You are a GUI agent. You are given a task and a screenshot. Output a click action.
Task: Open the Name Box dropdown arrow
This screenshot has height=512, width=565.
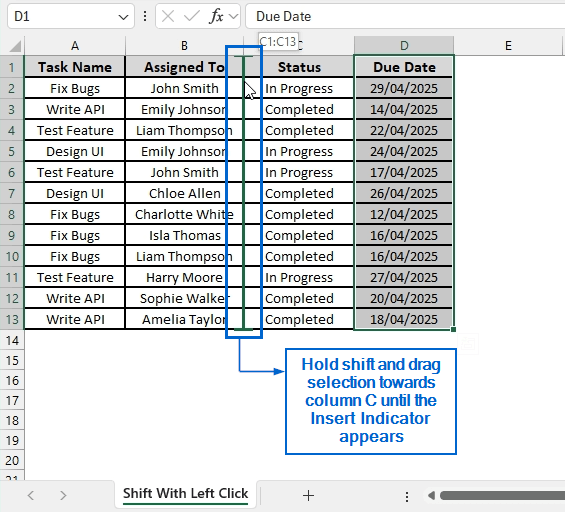click(x=123, y=17)
